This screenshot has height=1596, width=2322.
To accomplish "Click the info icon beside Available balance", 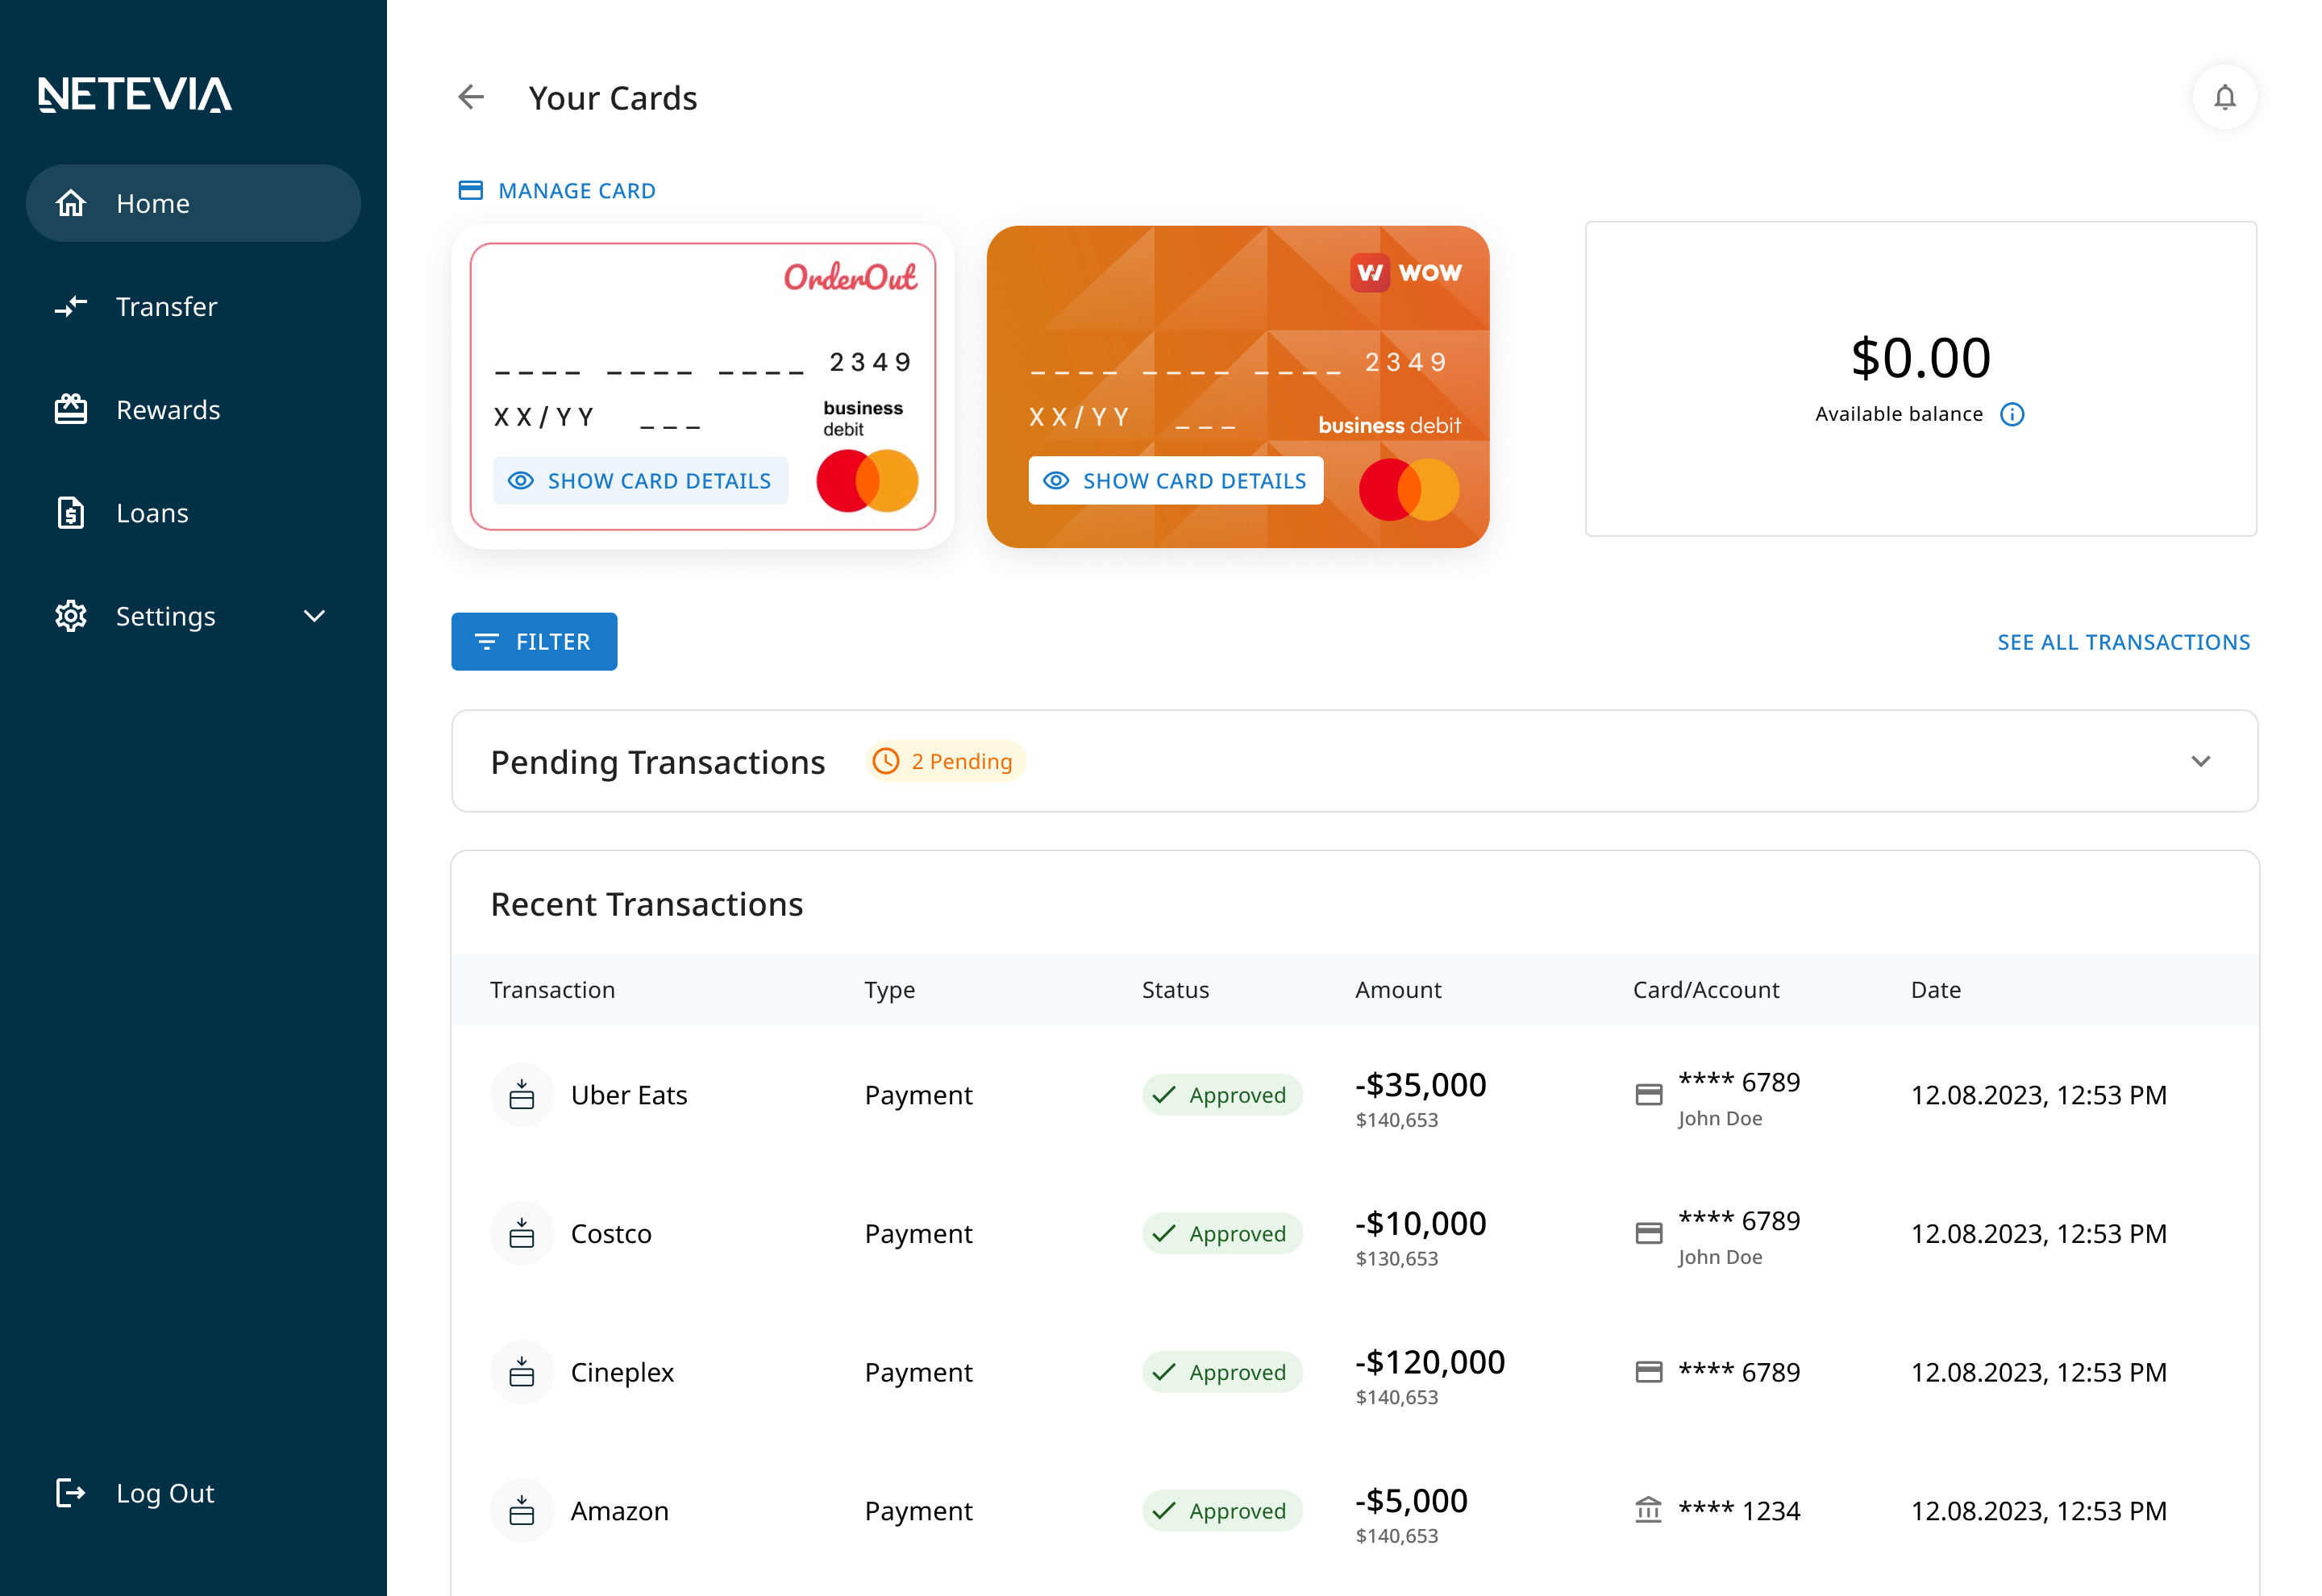I will (2011, 414).
